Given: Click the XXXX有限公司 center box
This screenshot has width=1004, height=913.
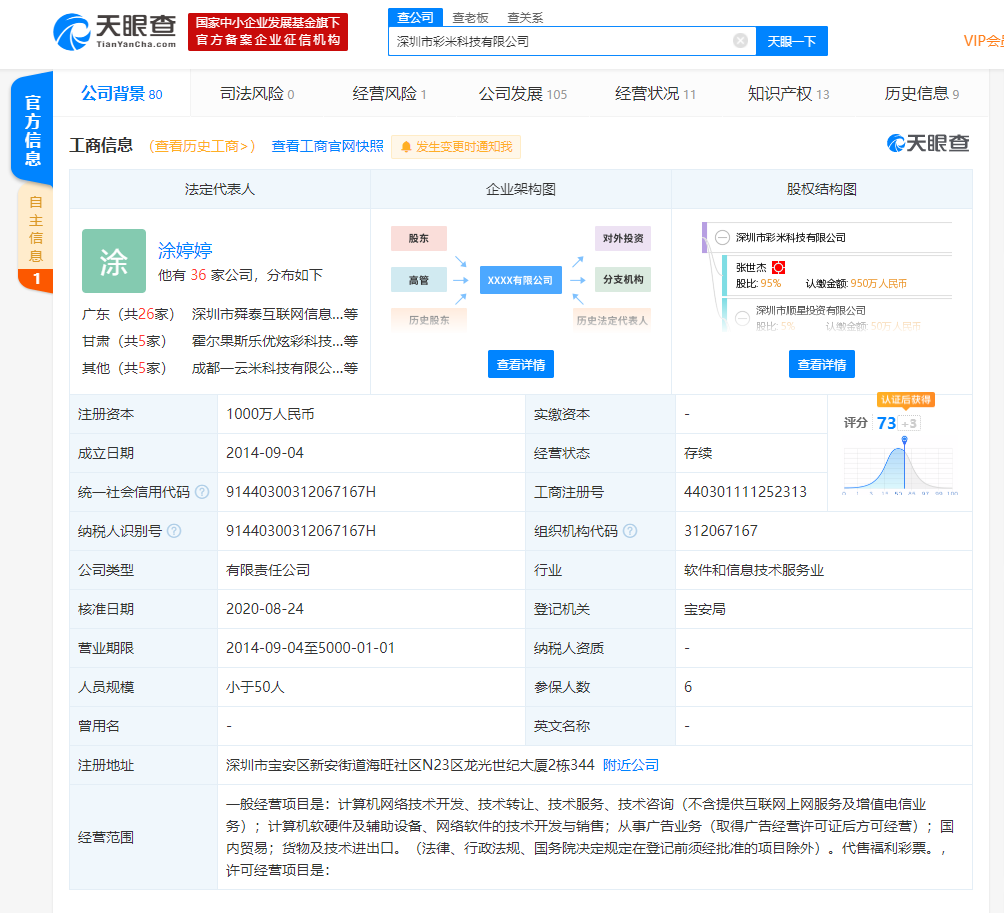Looking at the screenshot, I should coord(521,280).
